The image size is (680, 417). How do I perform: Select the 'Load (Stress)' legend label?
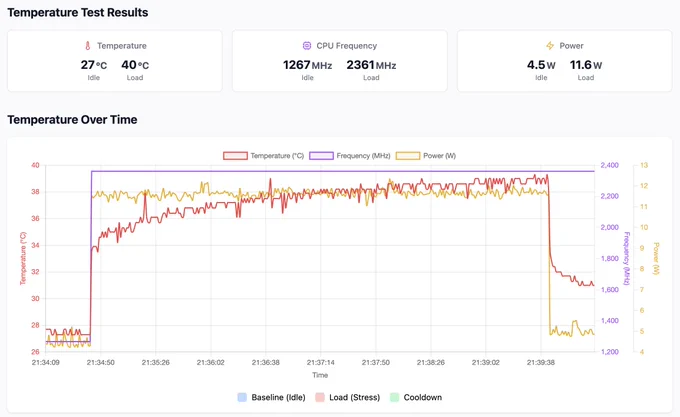point(354,397)
